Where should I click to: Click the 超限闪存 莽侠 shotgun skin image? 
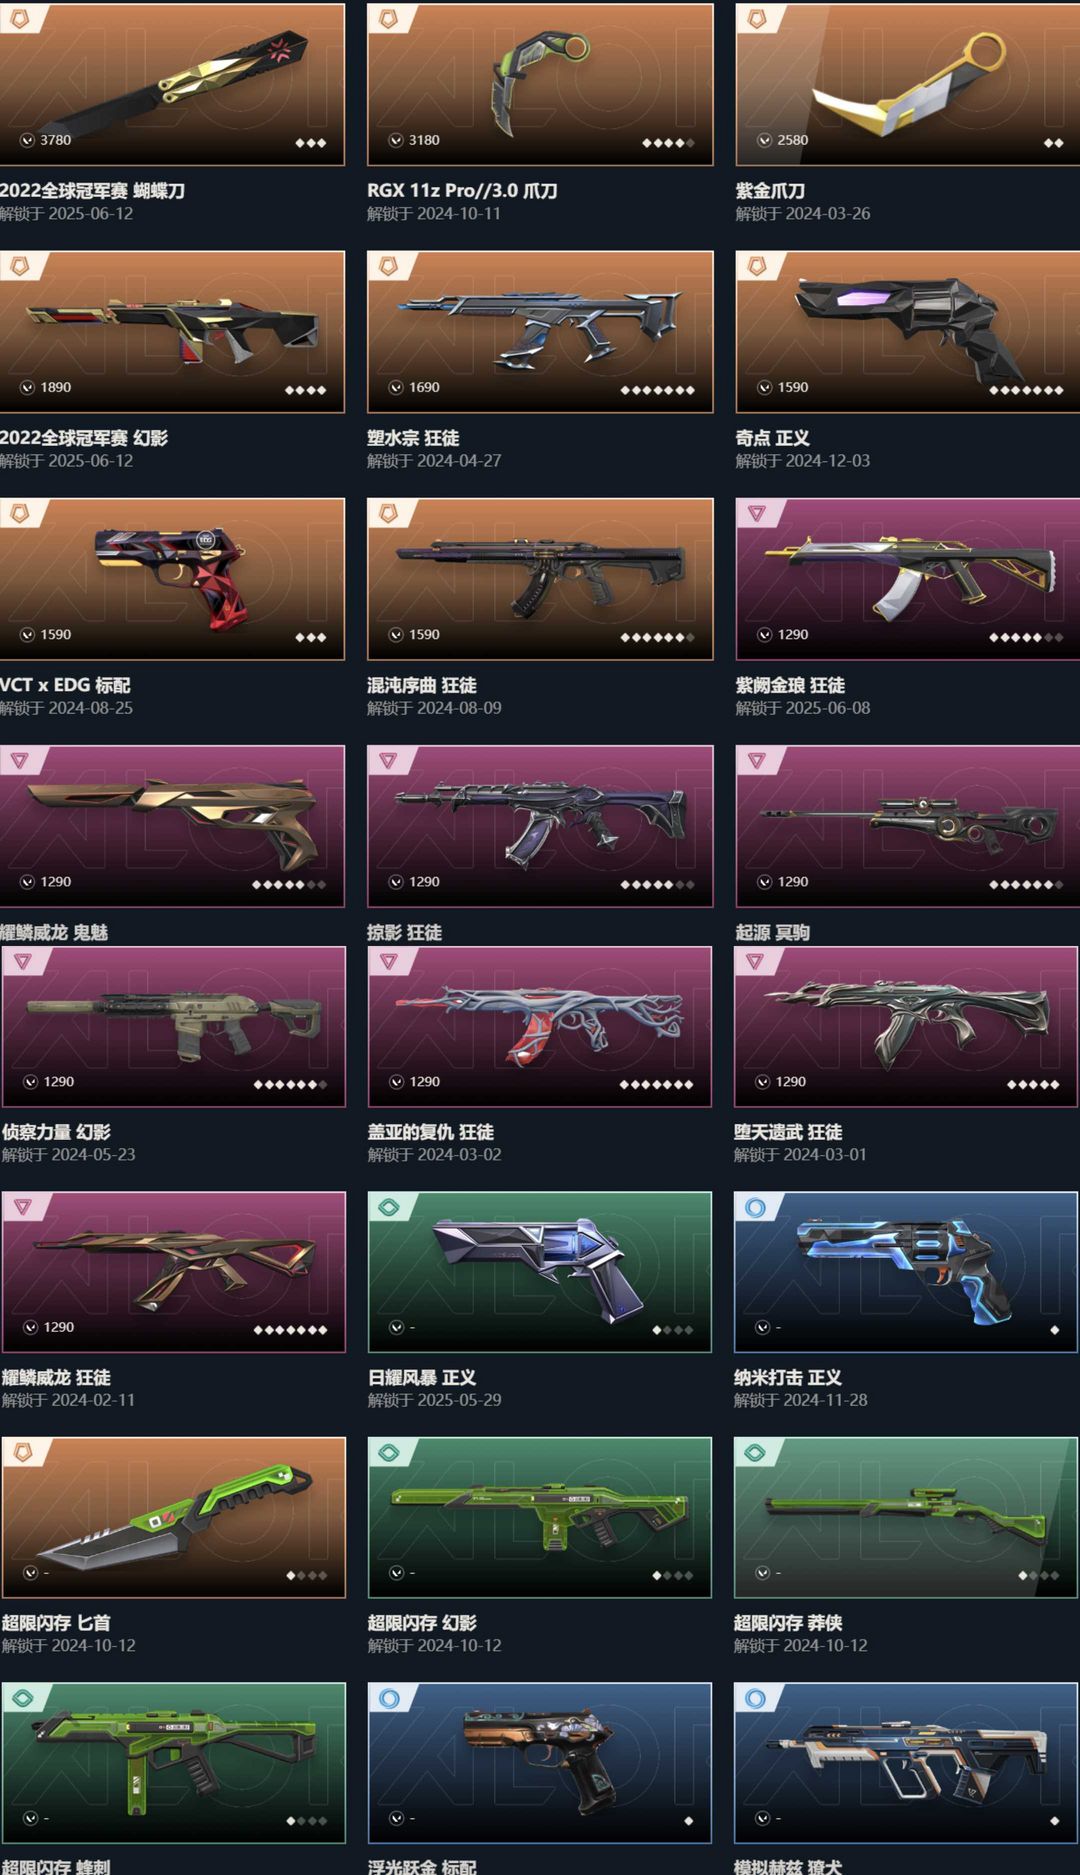click(906, 1517)
